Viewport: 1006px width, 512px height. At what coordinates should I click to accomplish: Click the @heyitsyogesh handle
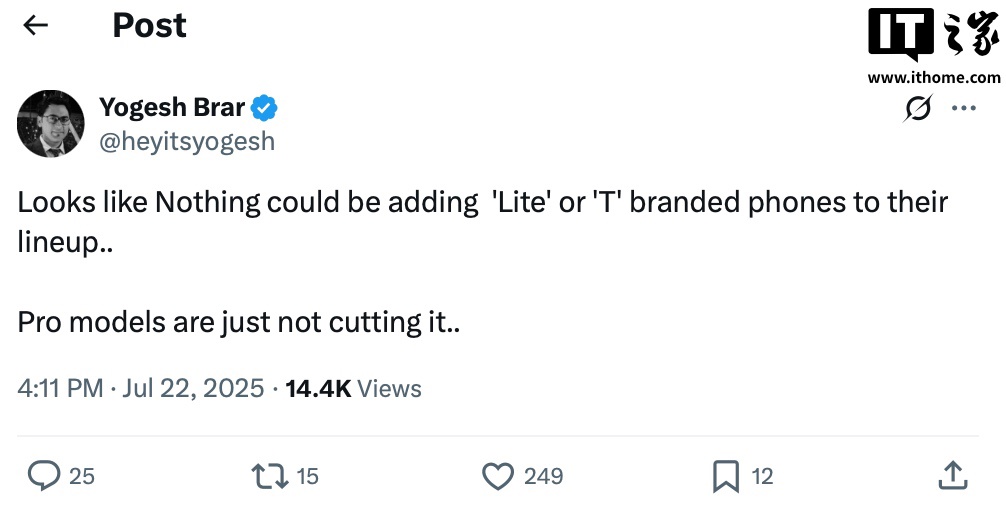[186, 141]
